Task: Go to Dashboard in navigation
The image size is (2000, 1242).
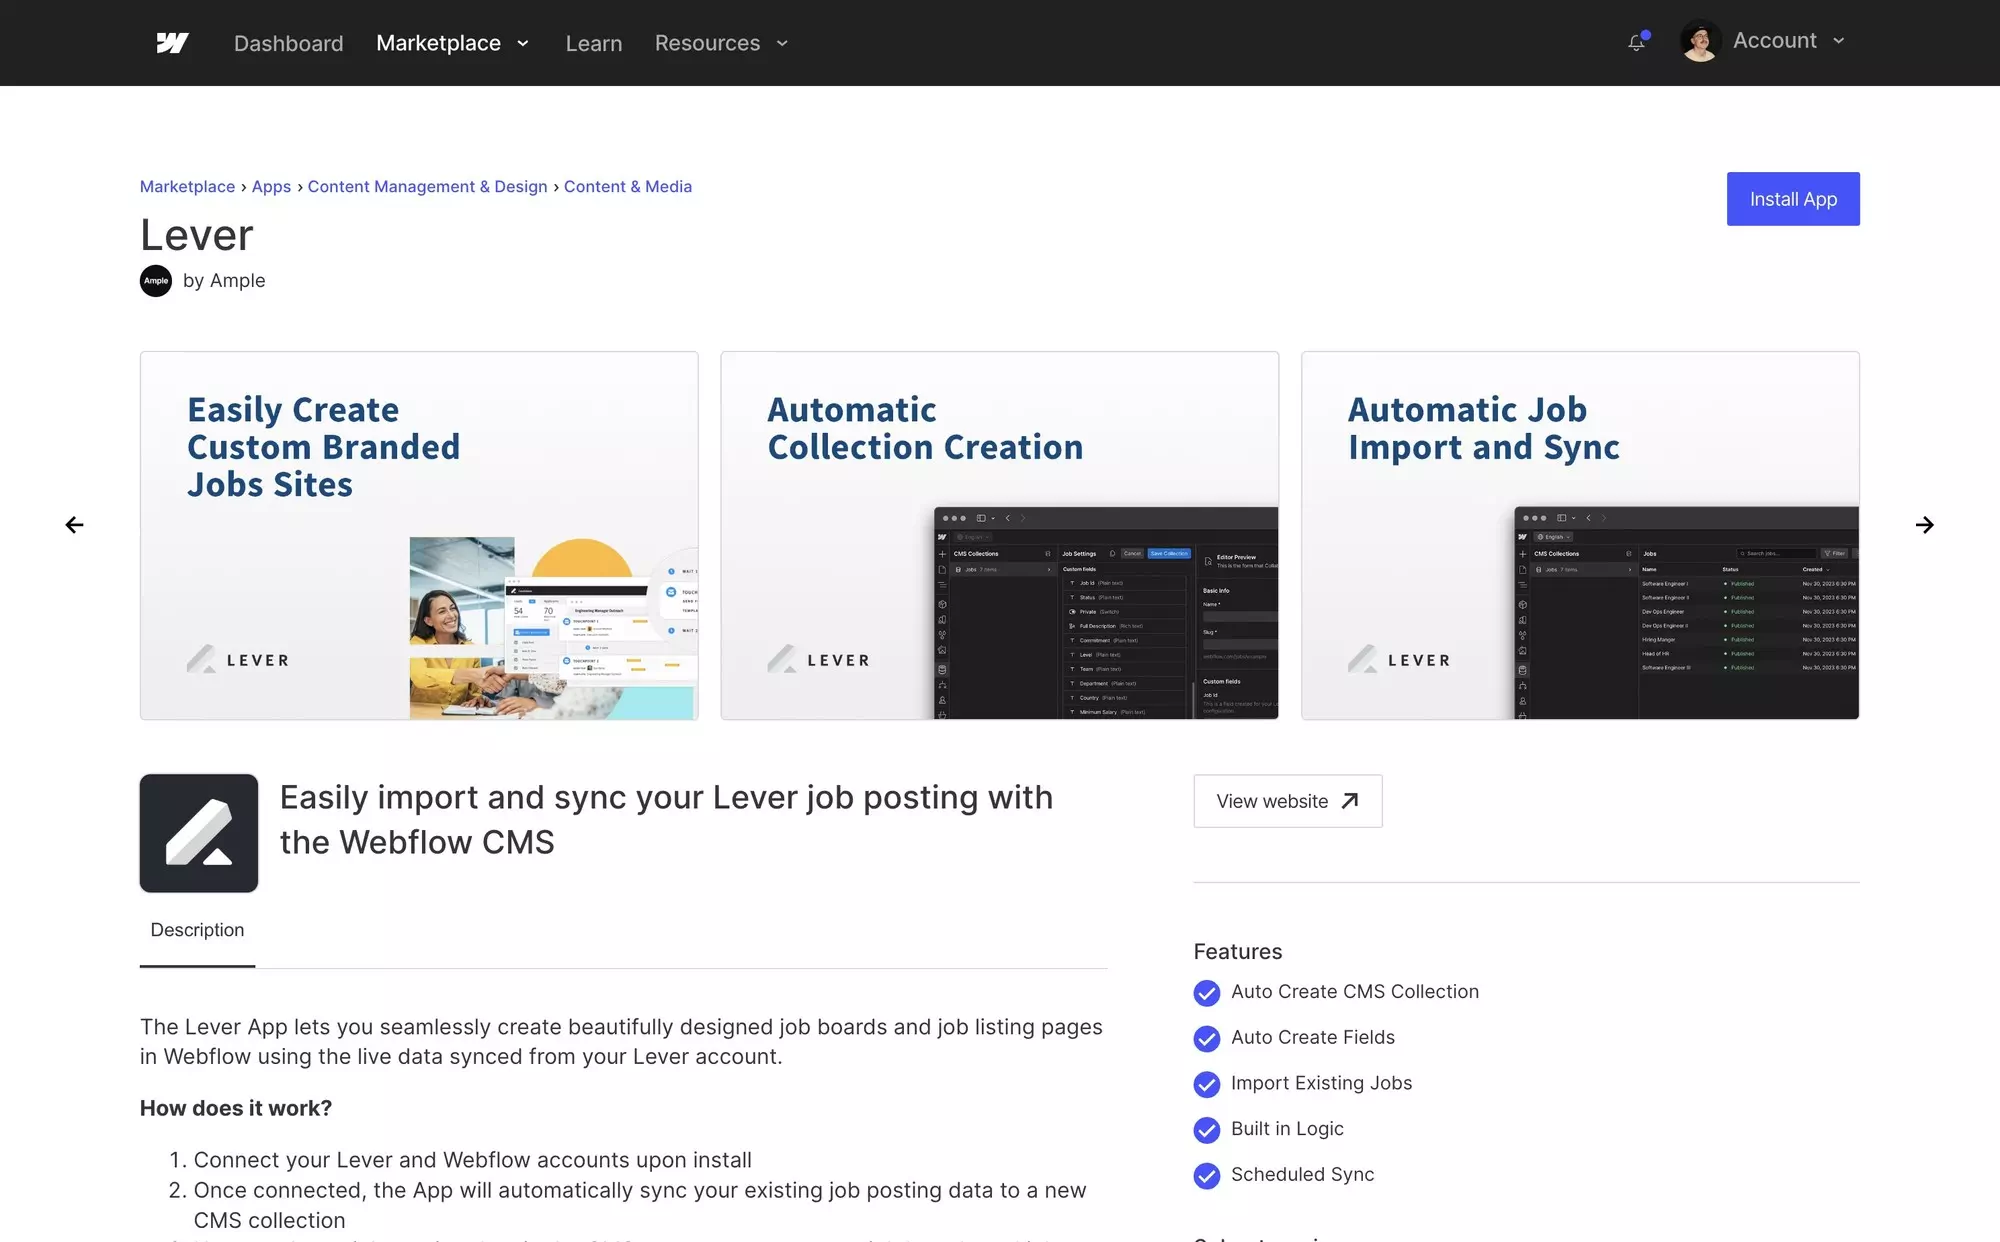Action: tap(288, 43)
